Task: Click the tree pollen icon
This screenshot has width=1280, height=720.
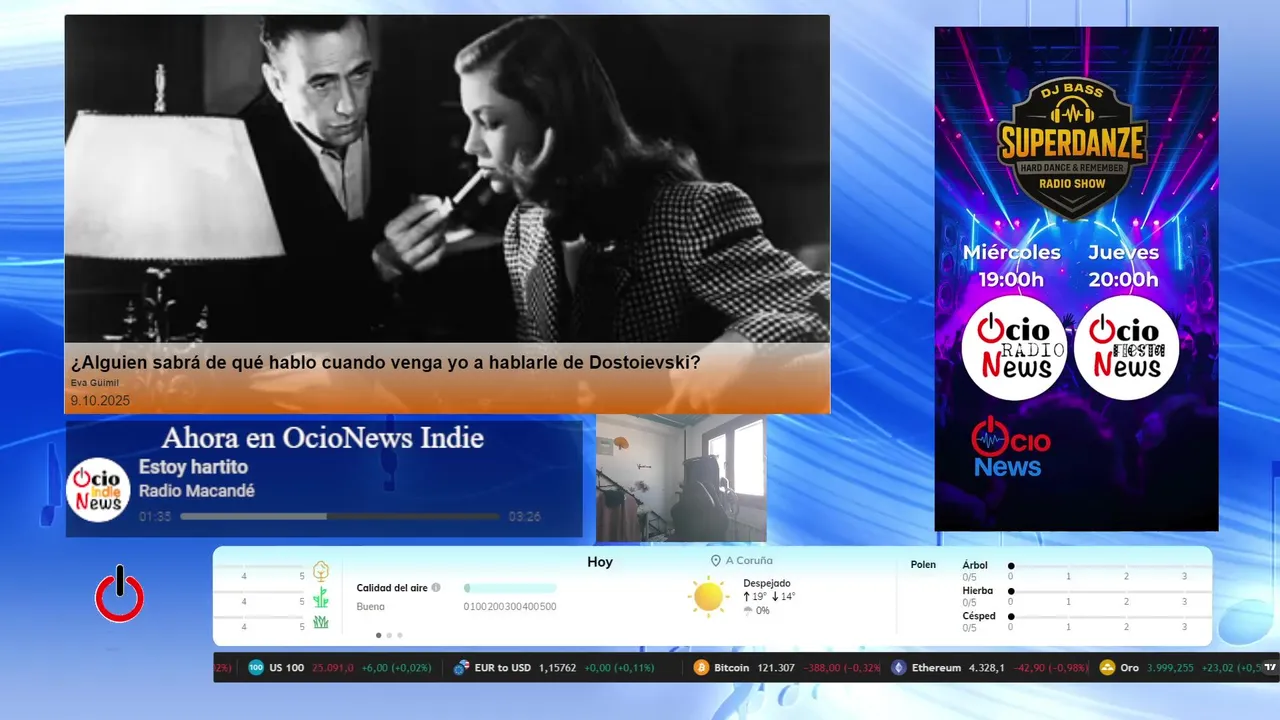Action: (x=321, y=571)
